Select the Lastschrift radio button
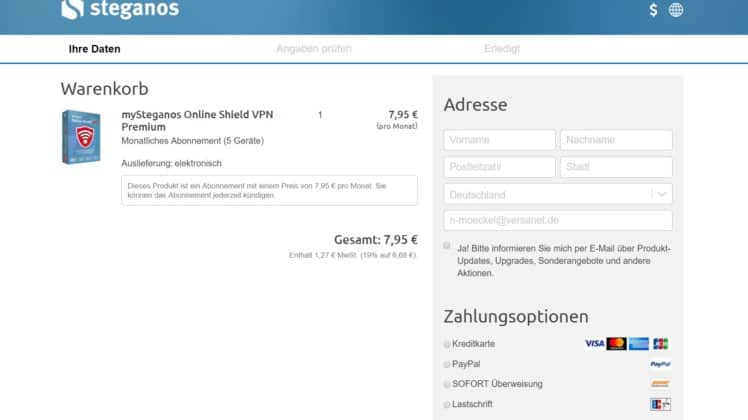The width and height of the screenshot is (748, 420). (x=447, y=405)
